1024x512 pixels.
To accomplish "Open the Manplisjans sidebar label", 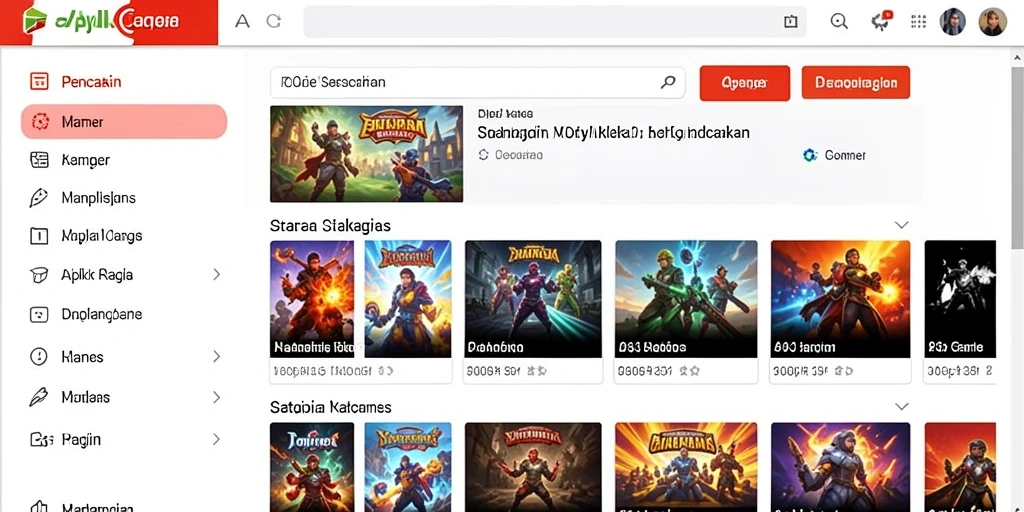I will click(99, 197).
